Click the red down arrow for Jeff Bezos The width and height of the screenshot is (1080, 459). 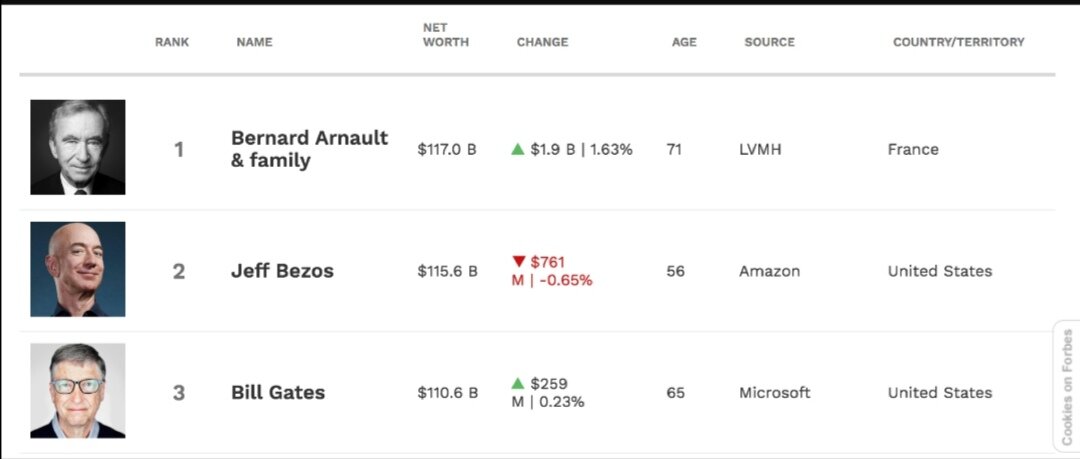(x=519, y=261)
